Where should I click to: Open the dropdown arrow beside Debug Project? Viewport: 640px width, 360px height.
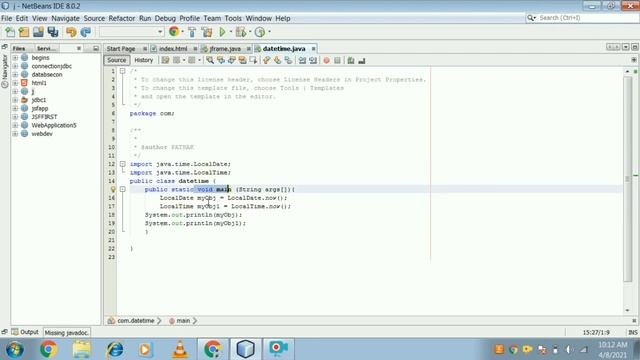[250, 32]
